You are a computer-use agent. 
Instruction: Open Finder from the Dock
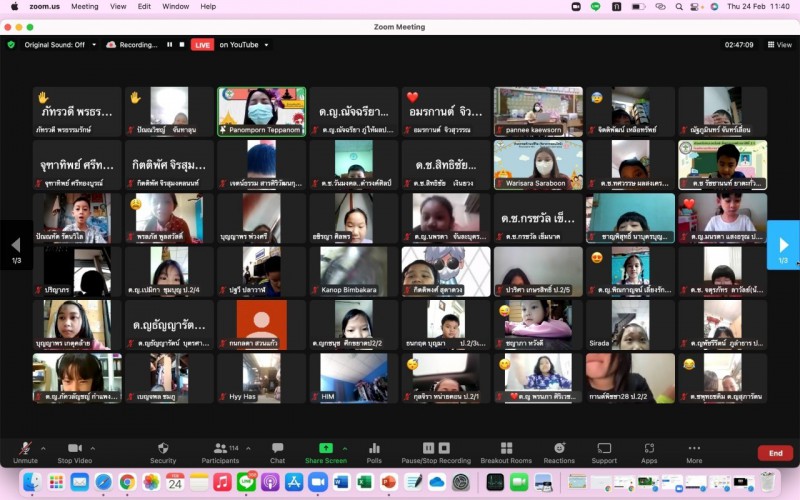point(32,482)
